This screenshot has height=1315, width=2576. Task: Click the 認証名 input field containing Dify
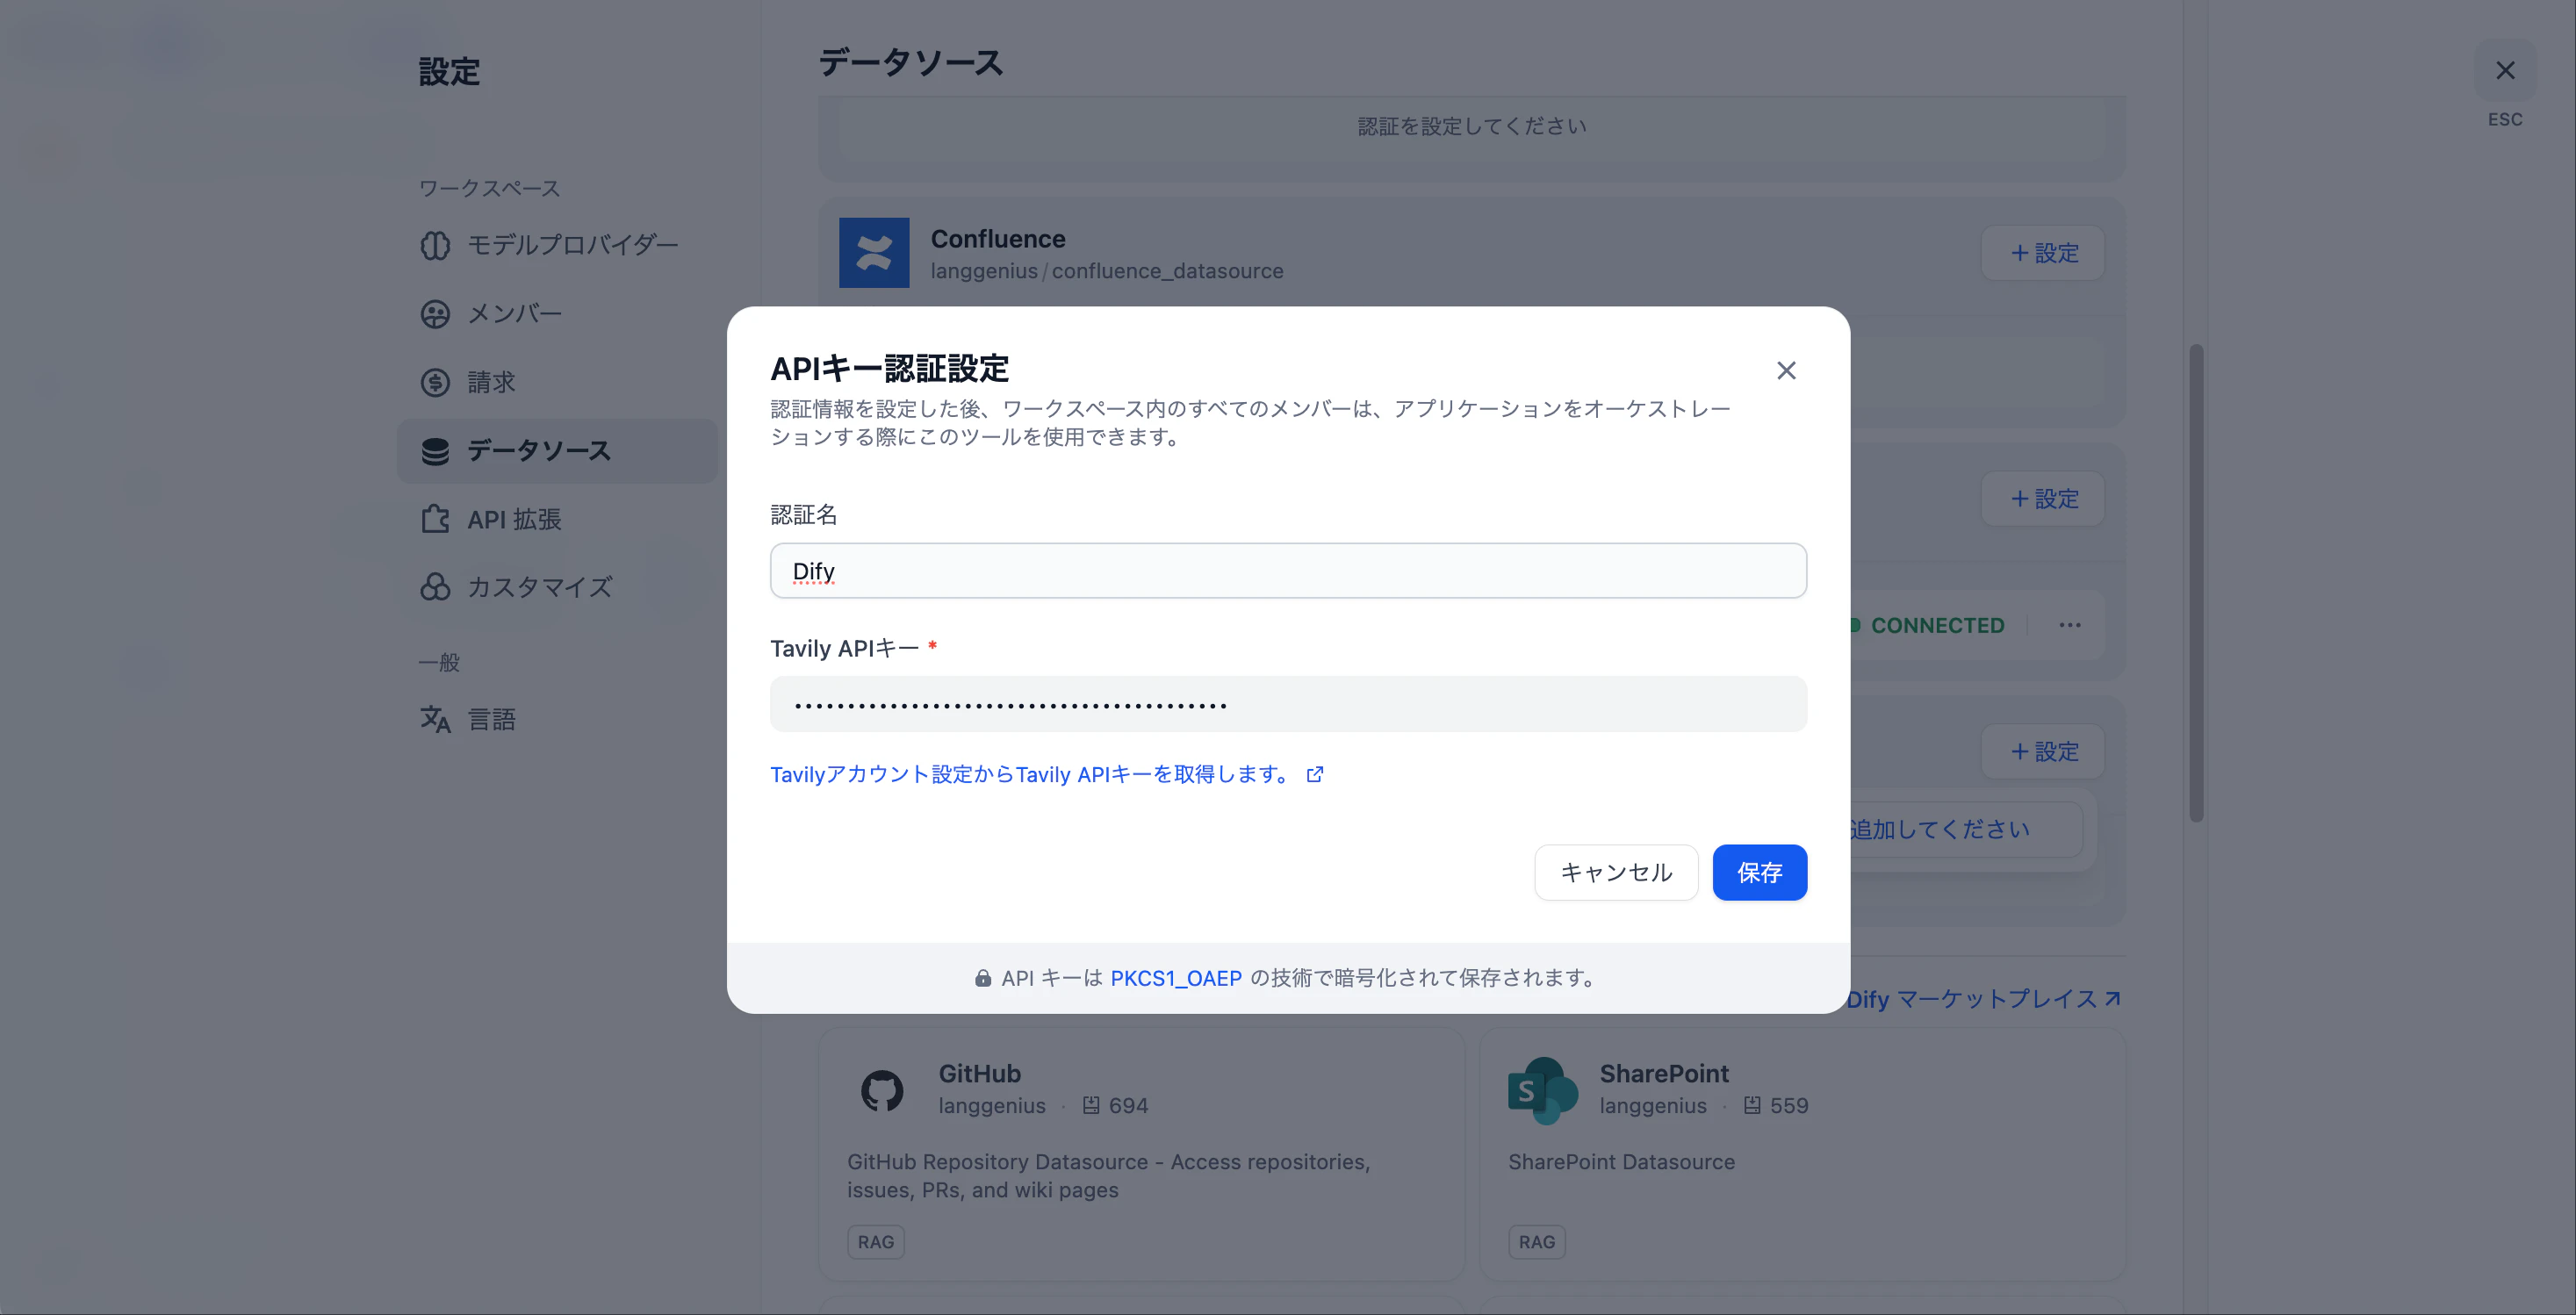(1288, 571)
